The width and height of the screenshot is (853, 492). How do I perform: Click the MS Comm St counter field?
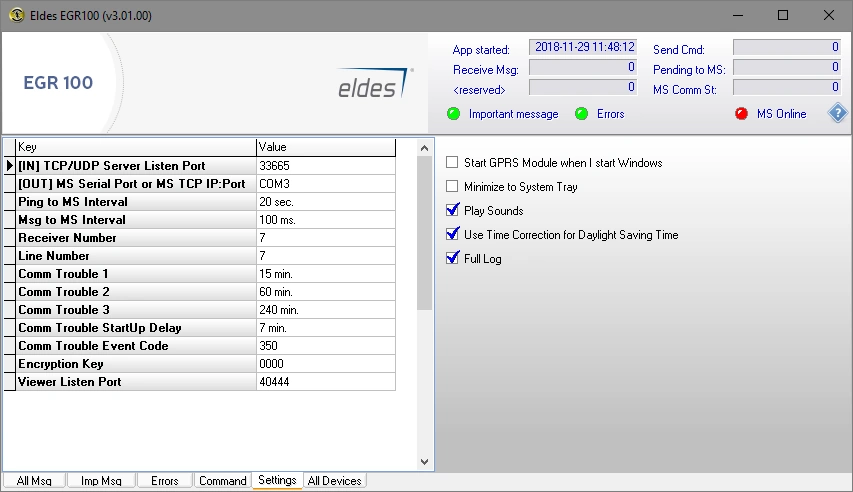tap(787, 88)
